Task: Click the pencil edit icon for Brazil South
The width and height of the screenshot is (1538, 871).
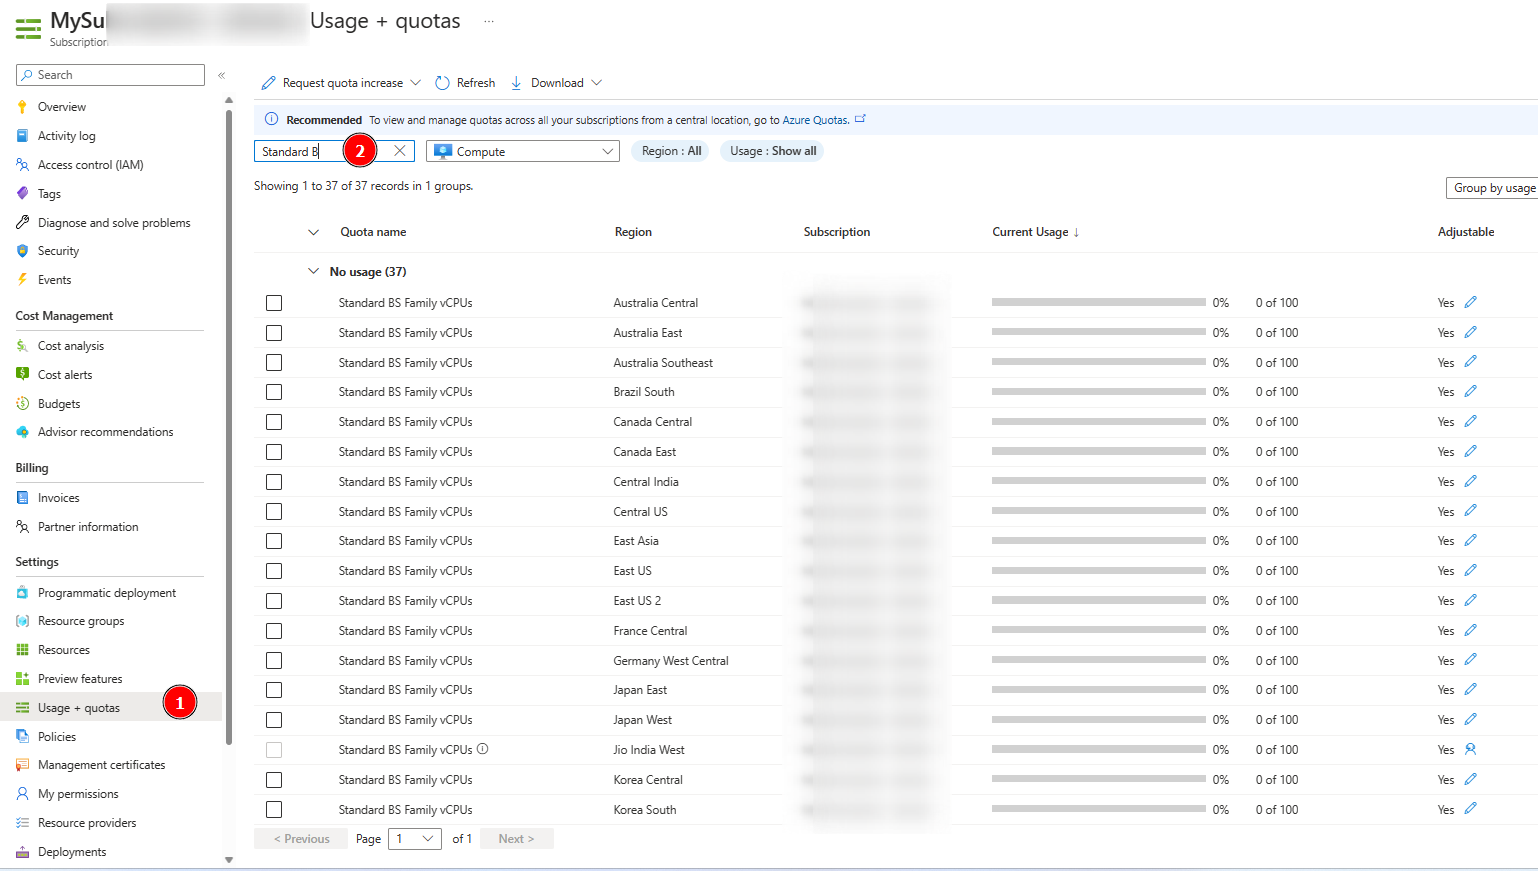Action: tap(1470, 391)
